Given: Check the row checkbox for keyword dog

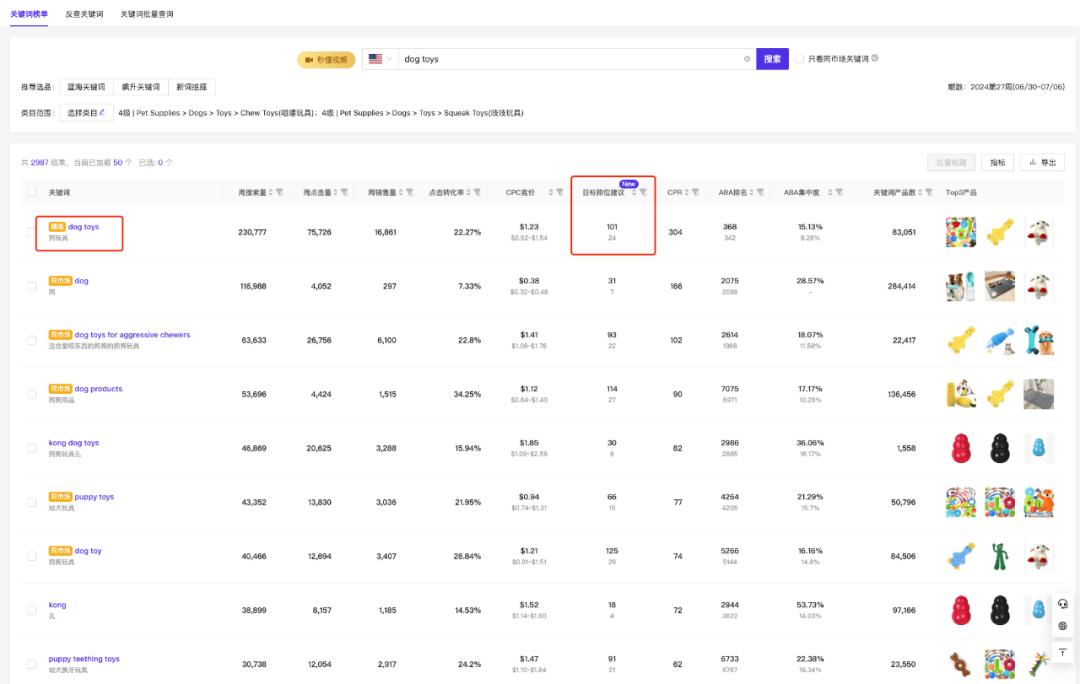Looking at the screenshot, I should [x=32, y=286].
